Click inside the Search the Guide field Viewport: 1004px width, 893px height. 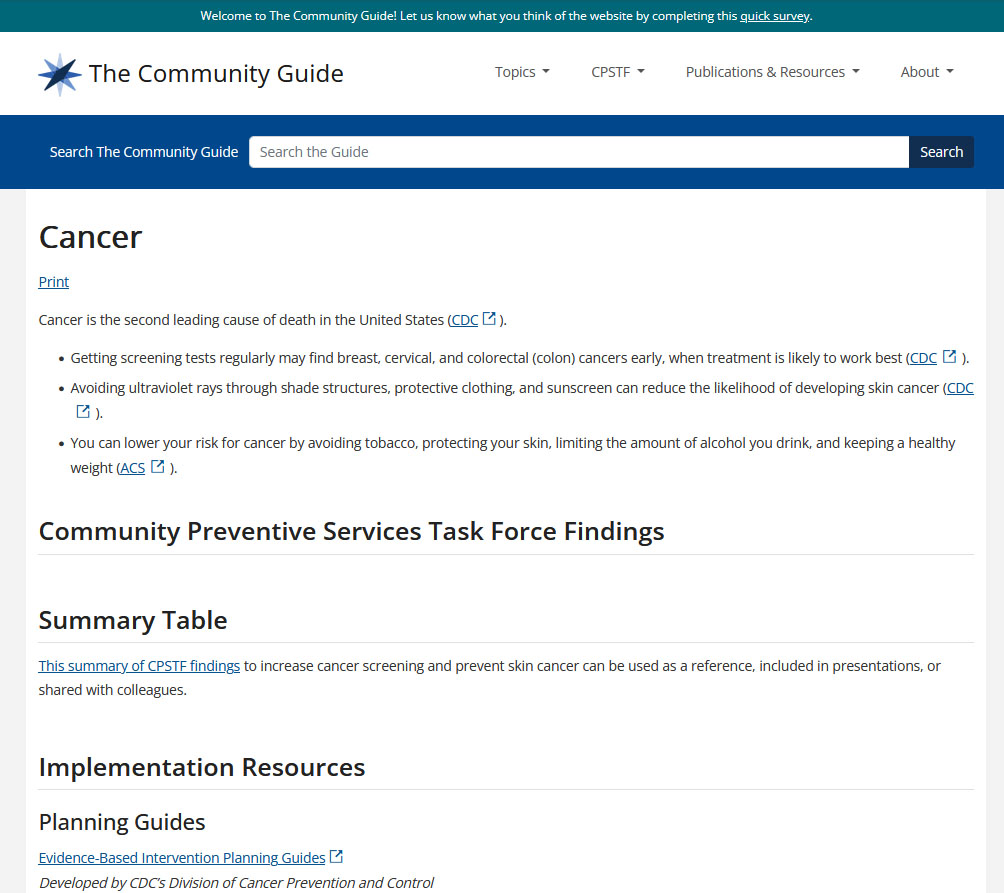click(580, 151)
